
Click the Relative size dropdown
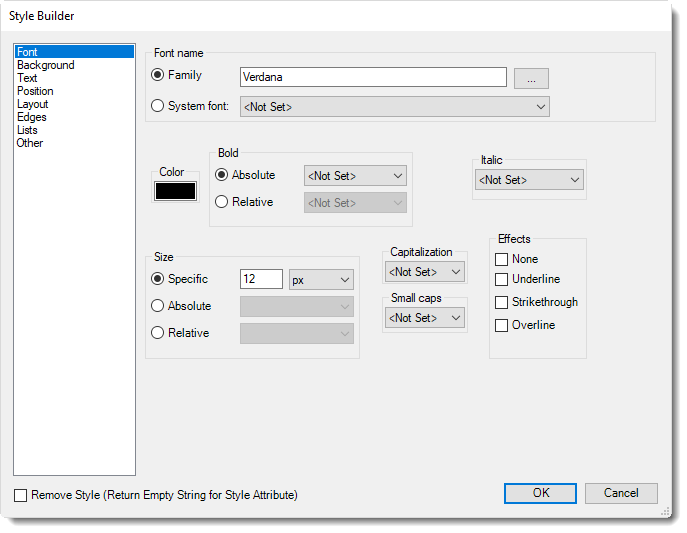[297, 334]
